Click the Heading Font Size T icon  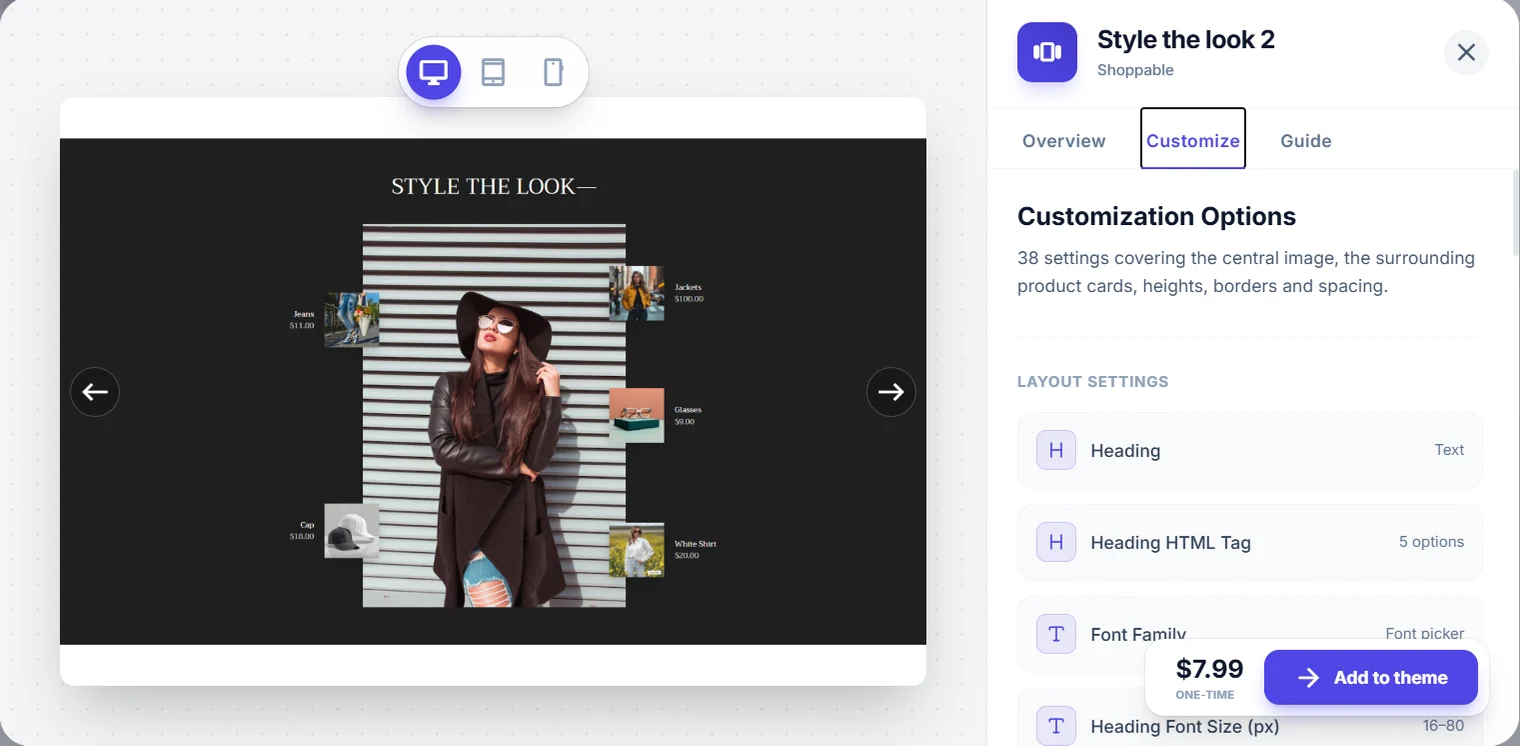[x=1056, y=726]
